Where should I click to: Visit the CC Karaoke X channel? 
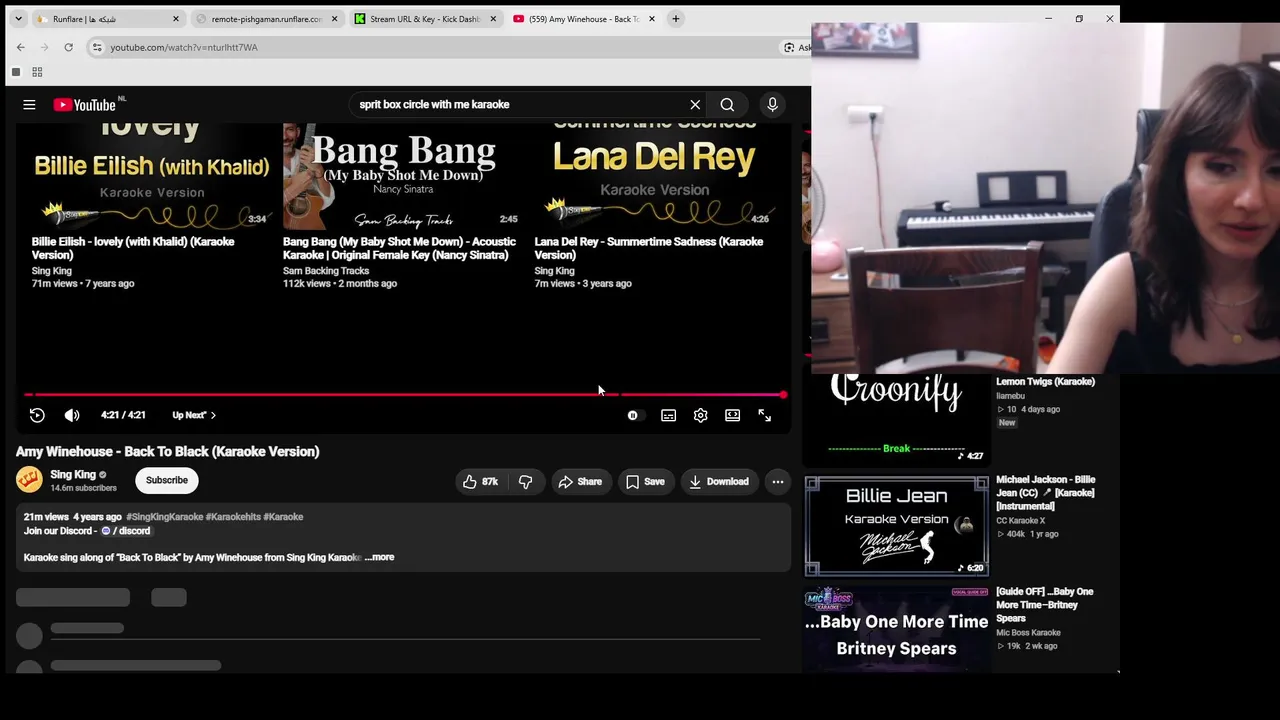coord(1020,520)
